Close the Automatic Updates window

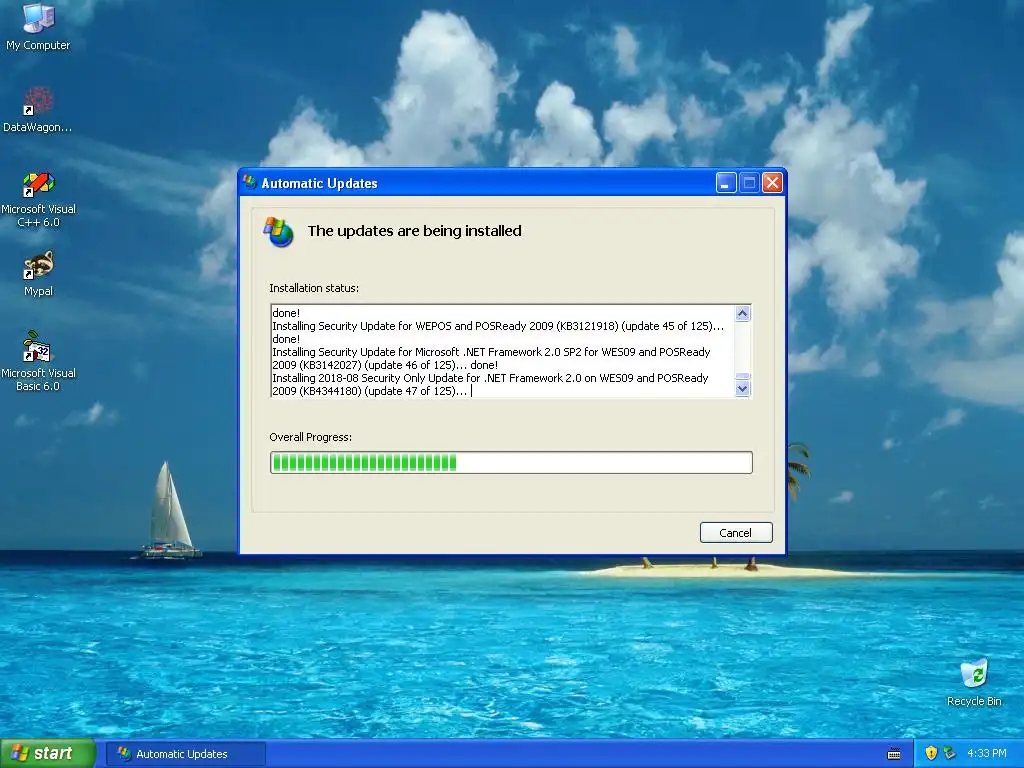[x=773, y=183]
